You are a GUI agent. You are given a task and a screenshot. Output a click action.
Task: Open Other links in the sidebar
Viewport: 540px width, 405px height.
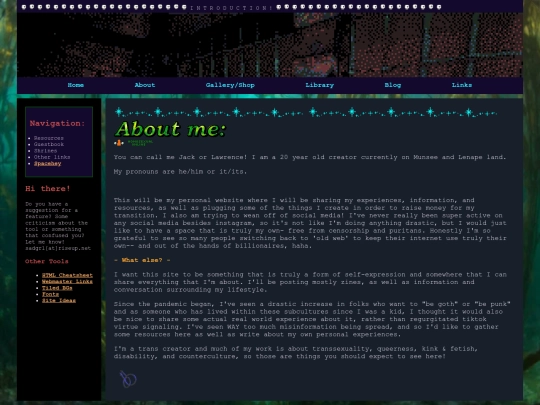point(52,157)
